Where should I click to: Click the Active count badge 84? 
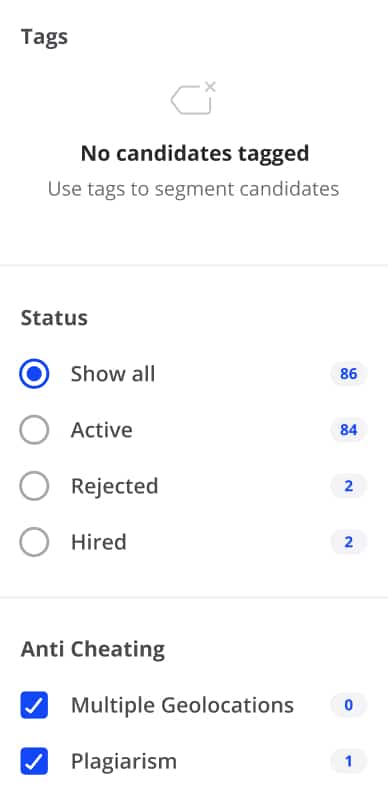coord(349,430)
